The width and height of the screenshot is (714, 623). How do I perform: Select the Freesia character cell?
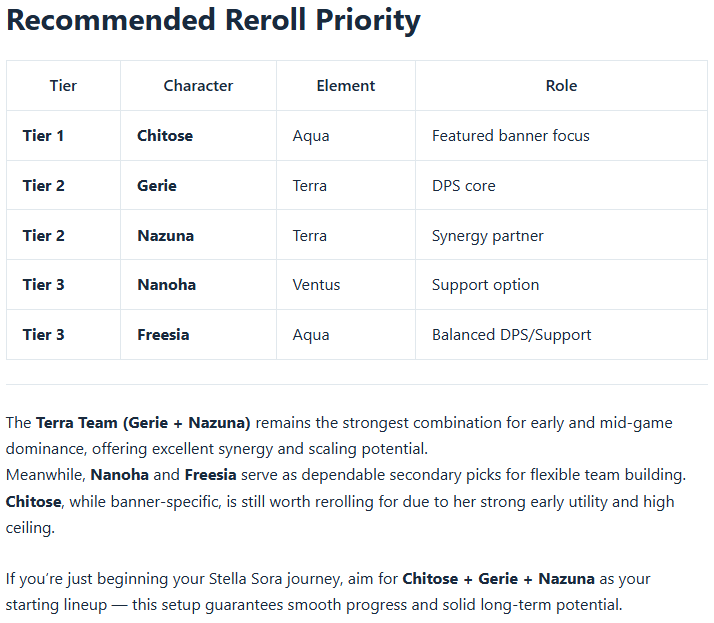[x=163, y=335]
